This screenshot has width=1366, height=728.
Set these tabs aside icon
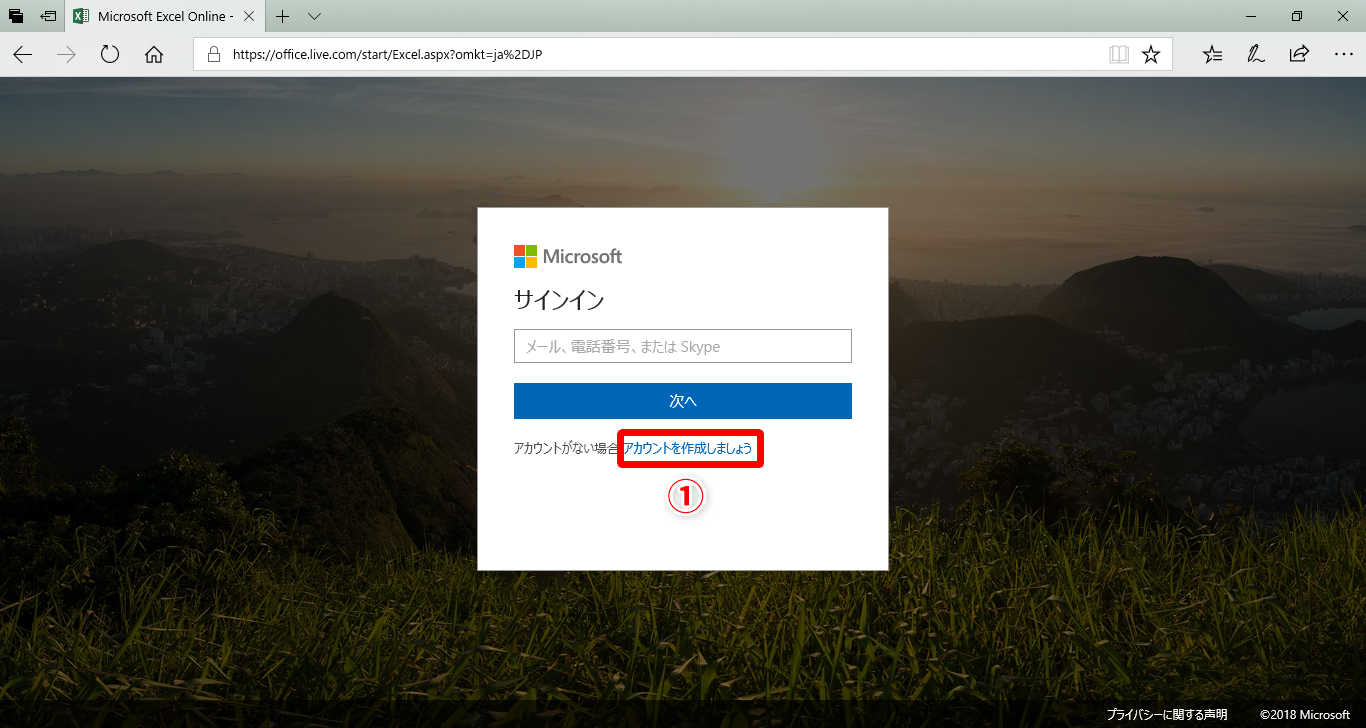point(48,17)
